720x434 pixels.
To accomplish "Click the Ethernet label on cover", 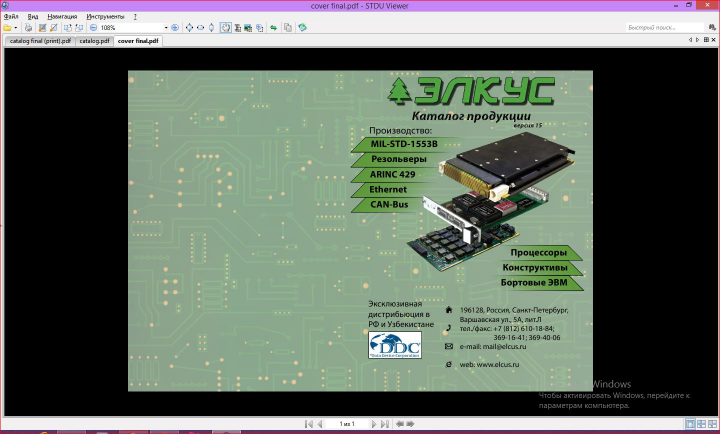I will (388, 190).
